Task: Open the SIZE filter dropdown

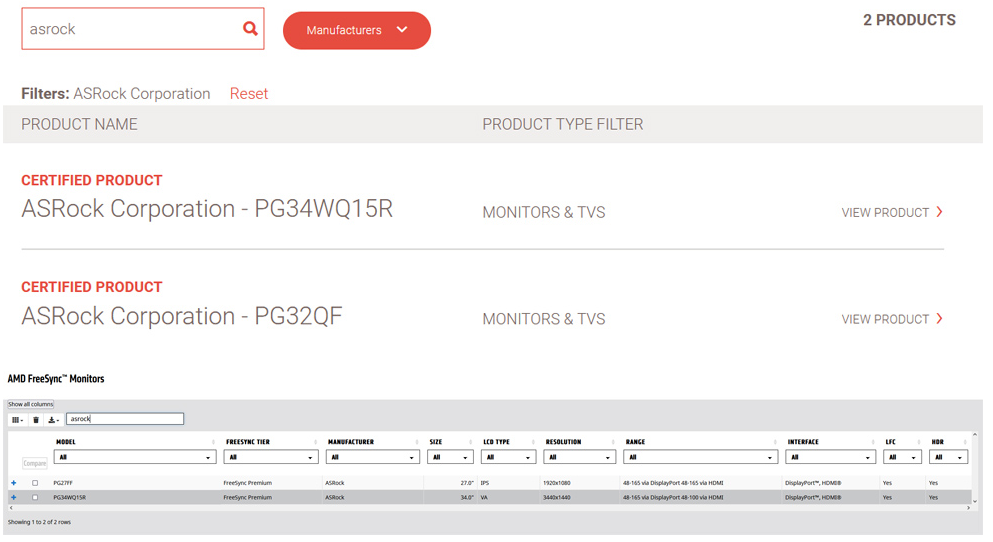Action: click(x=450, y=457)
